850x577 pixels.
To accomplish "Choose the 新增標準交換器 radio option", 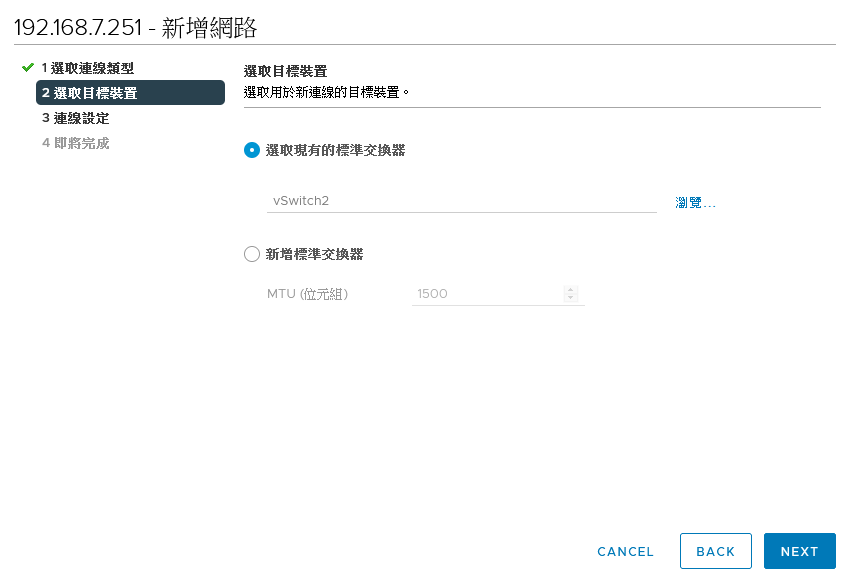I will point(252,254).
